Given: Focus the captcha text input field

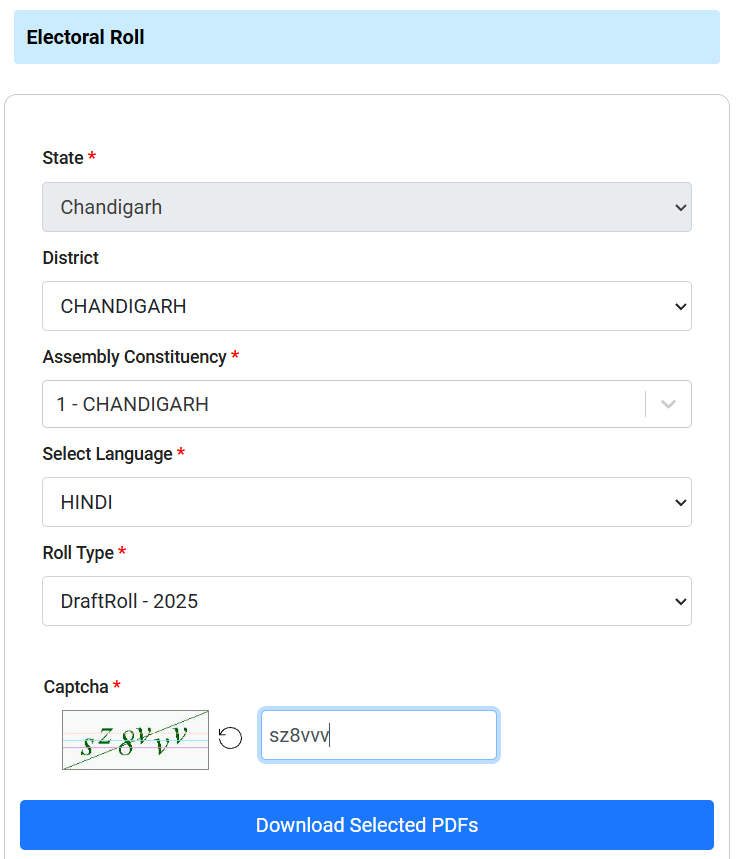Looking at the screenshot, I should 378,735.
